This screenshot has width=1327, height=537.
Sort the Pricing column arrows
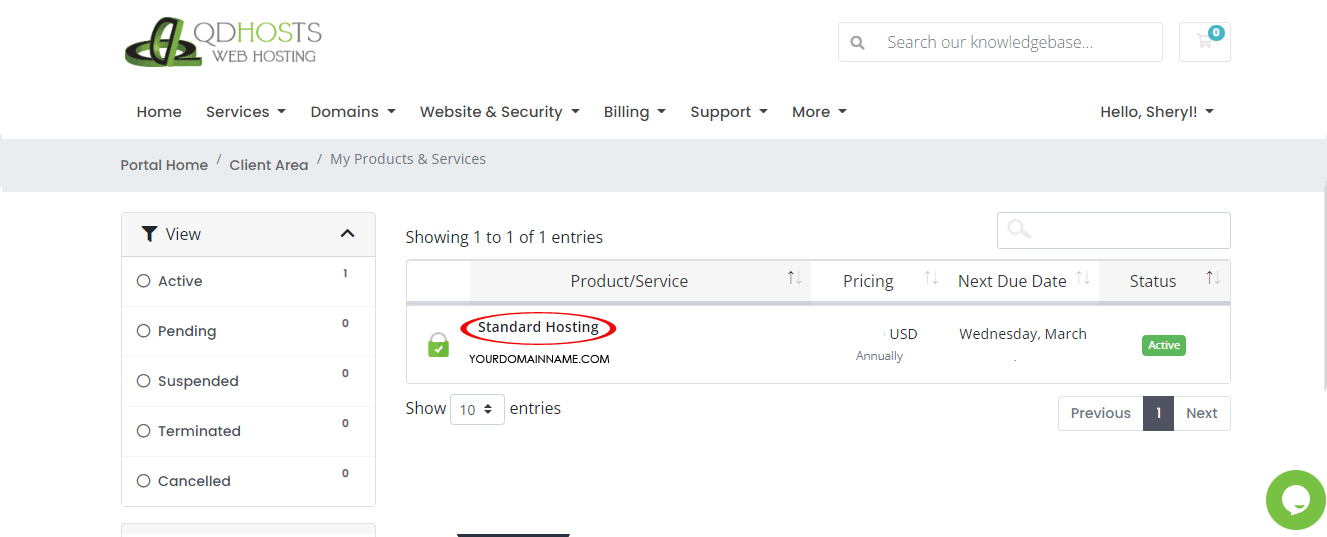click(931, 278)
